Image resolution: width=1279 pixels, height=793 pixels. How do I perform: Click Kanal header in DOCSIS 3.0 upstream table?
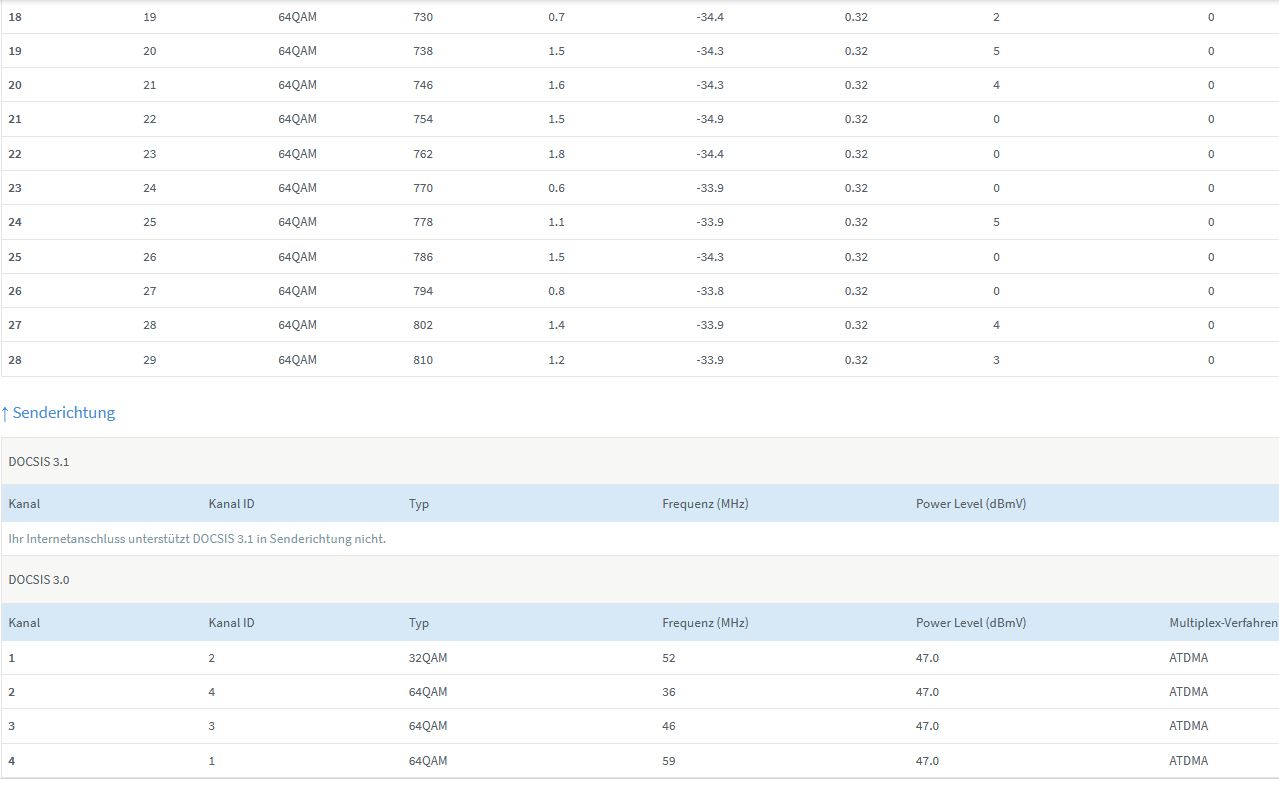coord(24,623)
